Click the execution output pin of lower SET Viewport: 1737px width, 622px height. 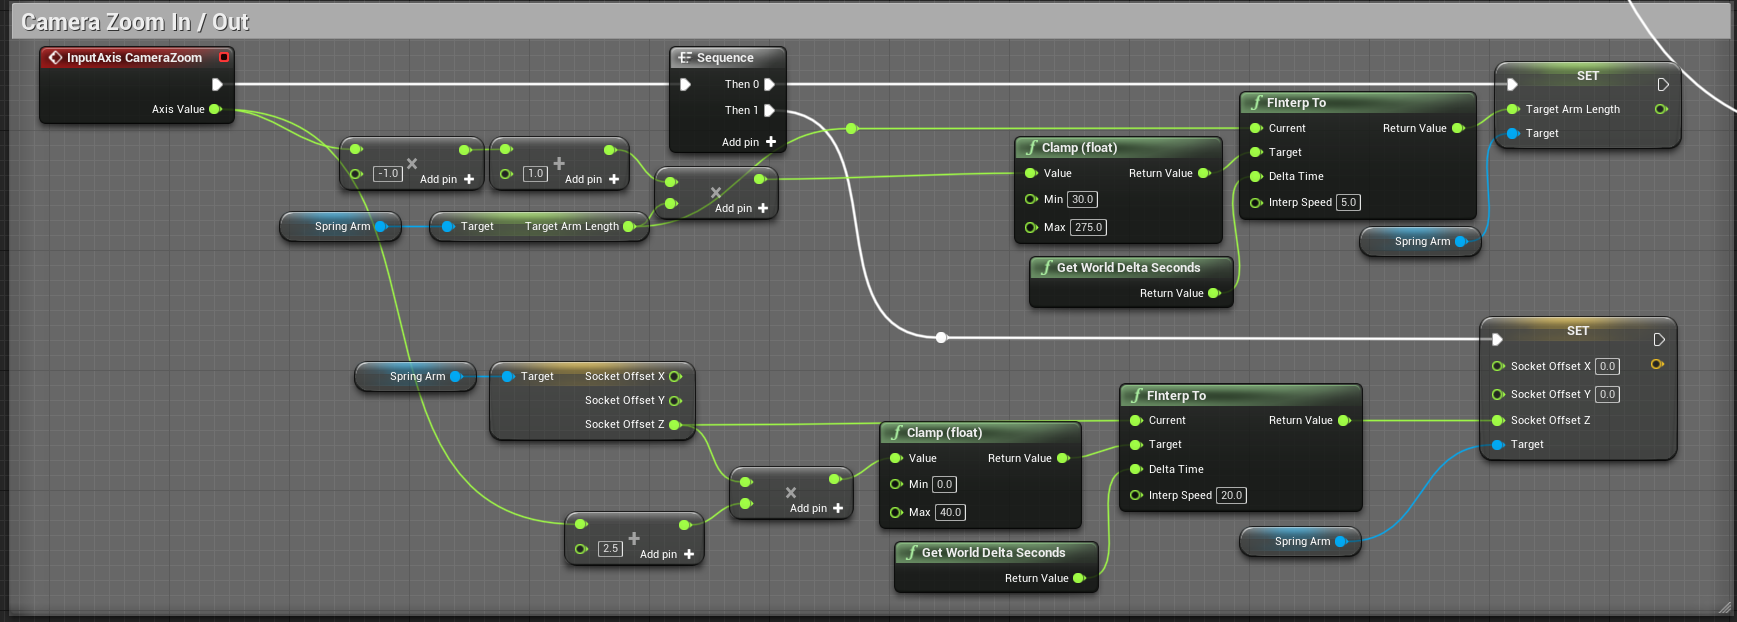(x=1659, y=340)
